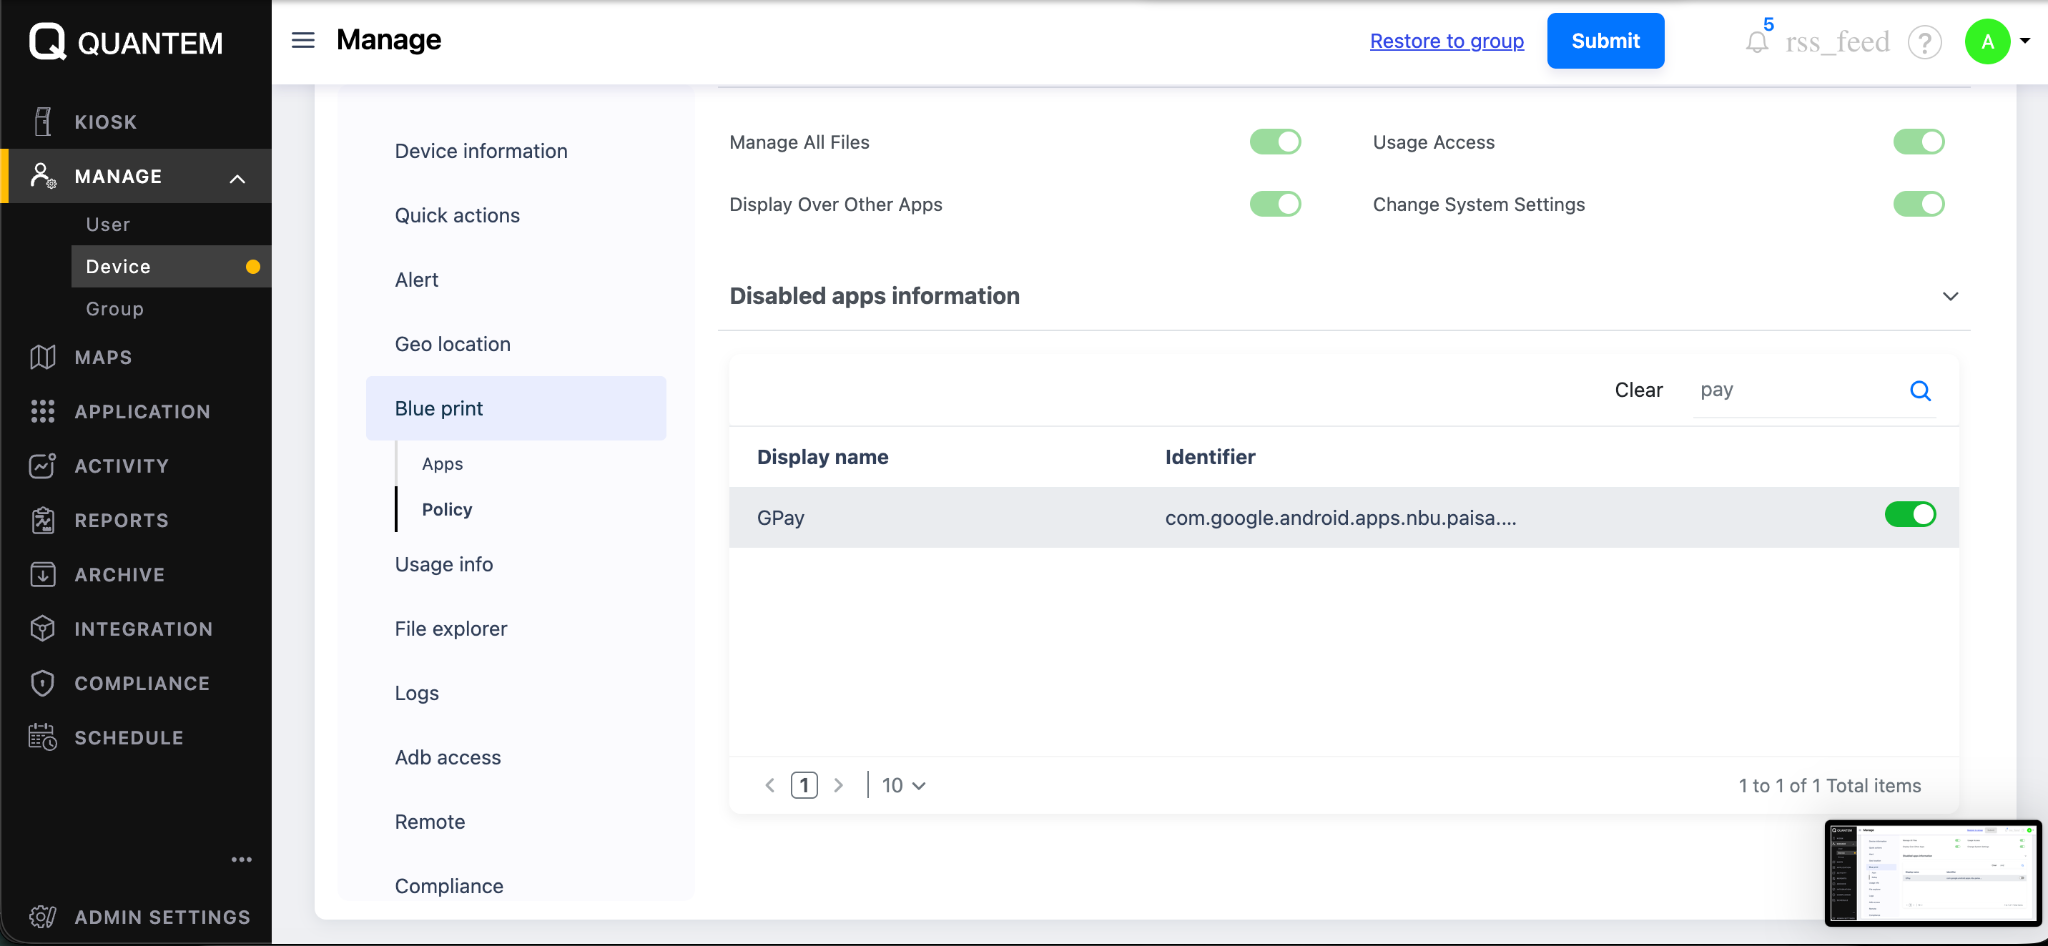Open the File explorer menu item
This screenshot has width=2048, height=946.
coord(451,629)
